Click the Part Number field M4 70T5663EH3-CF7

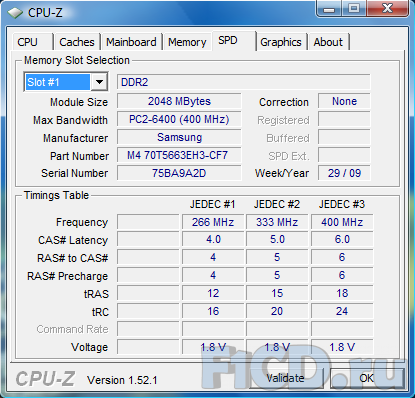pyautogui.click(x=179, y=155)
